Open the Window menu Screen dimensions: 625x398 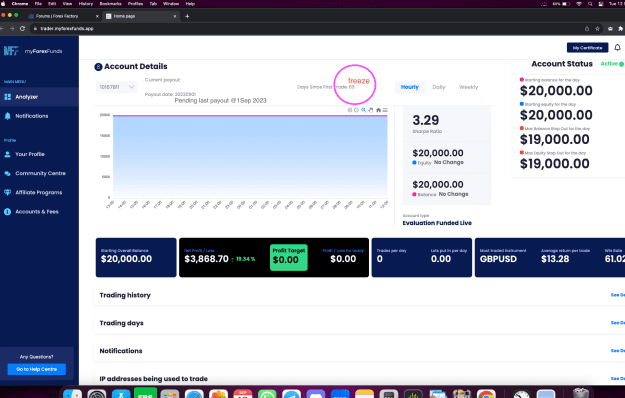pos(171,4)
